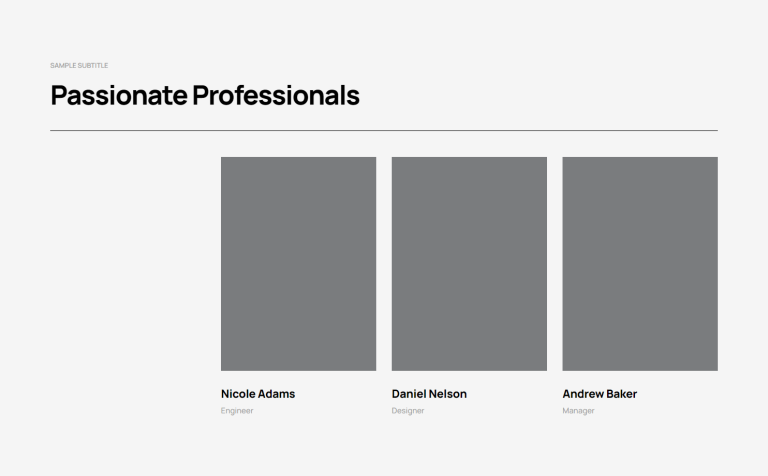Click the surname 'Adams'

click(277, 394)
